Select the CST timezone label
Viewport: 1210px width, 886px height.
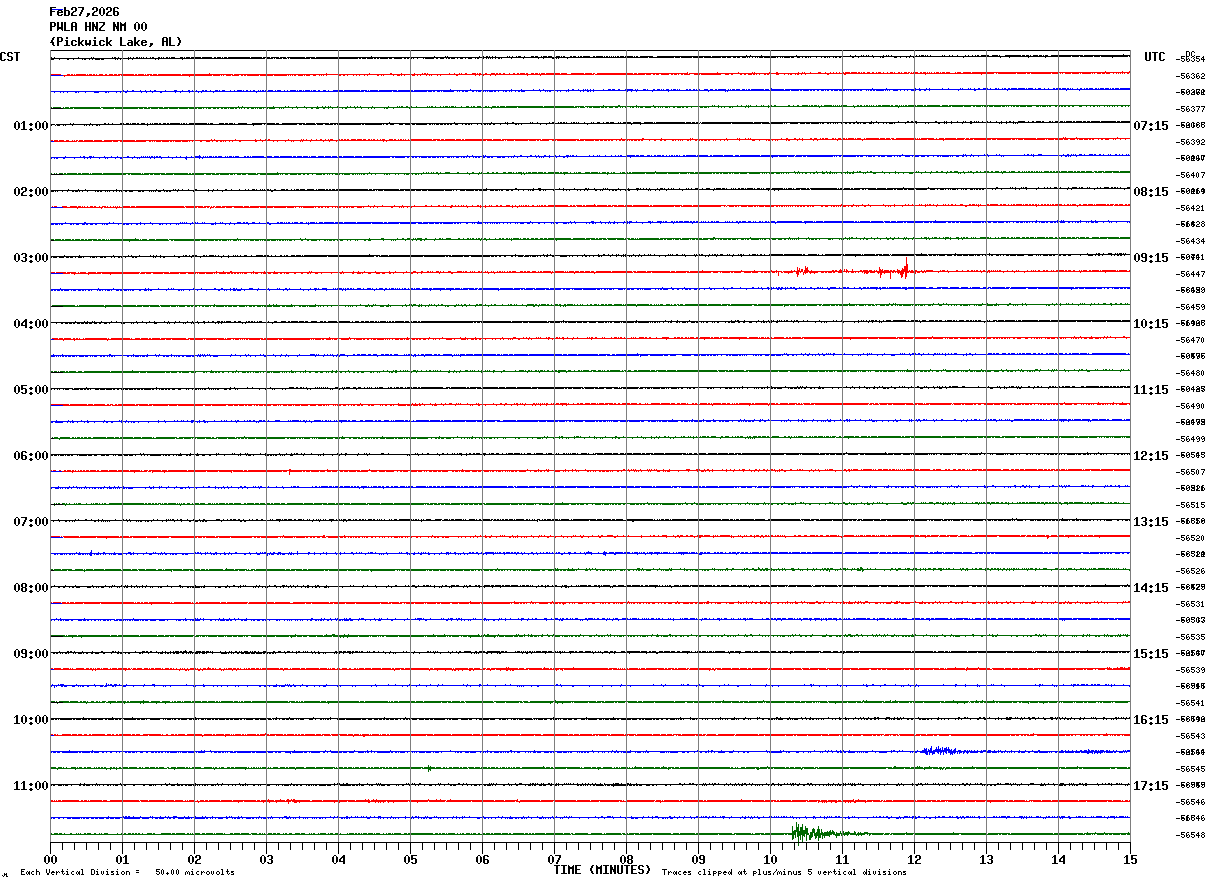point(10,57)
